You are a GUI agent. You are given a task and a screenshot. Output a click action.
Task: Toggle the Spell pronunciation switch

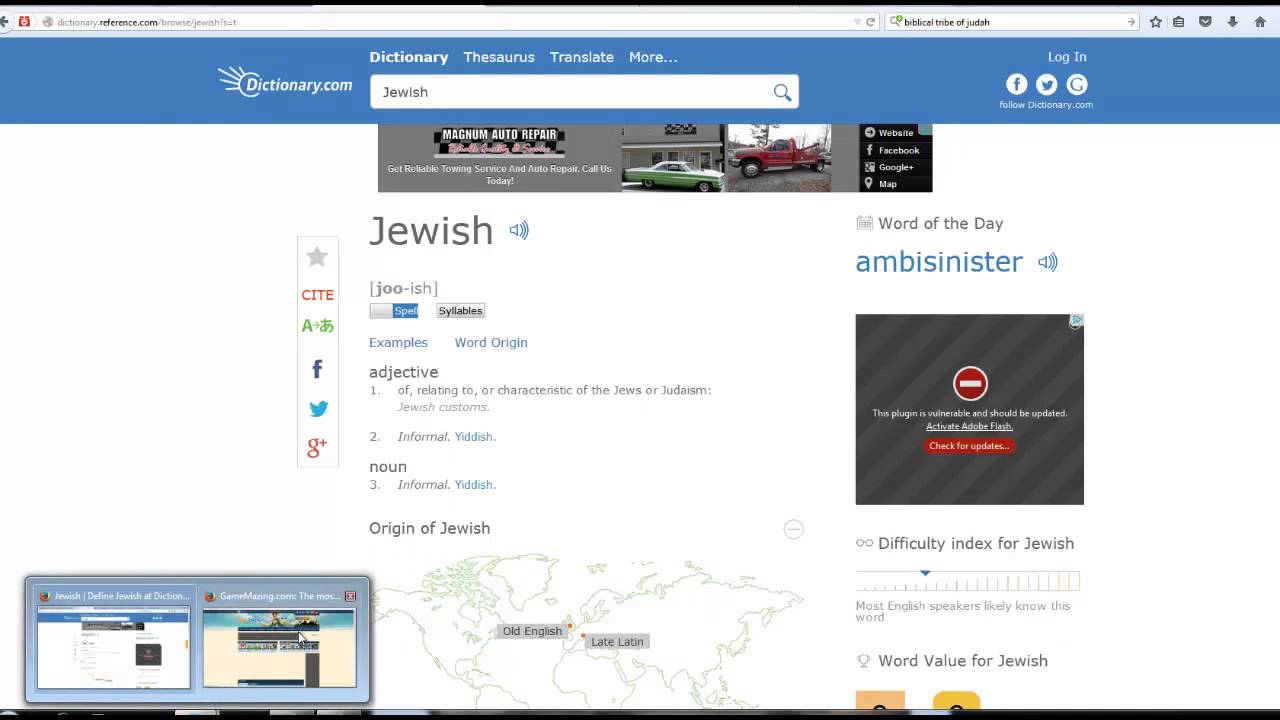394,311
